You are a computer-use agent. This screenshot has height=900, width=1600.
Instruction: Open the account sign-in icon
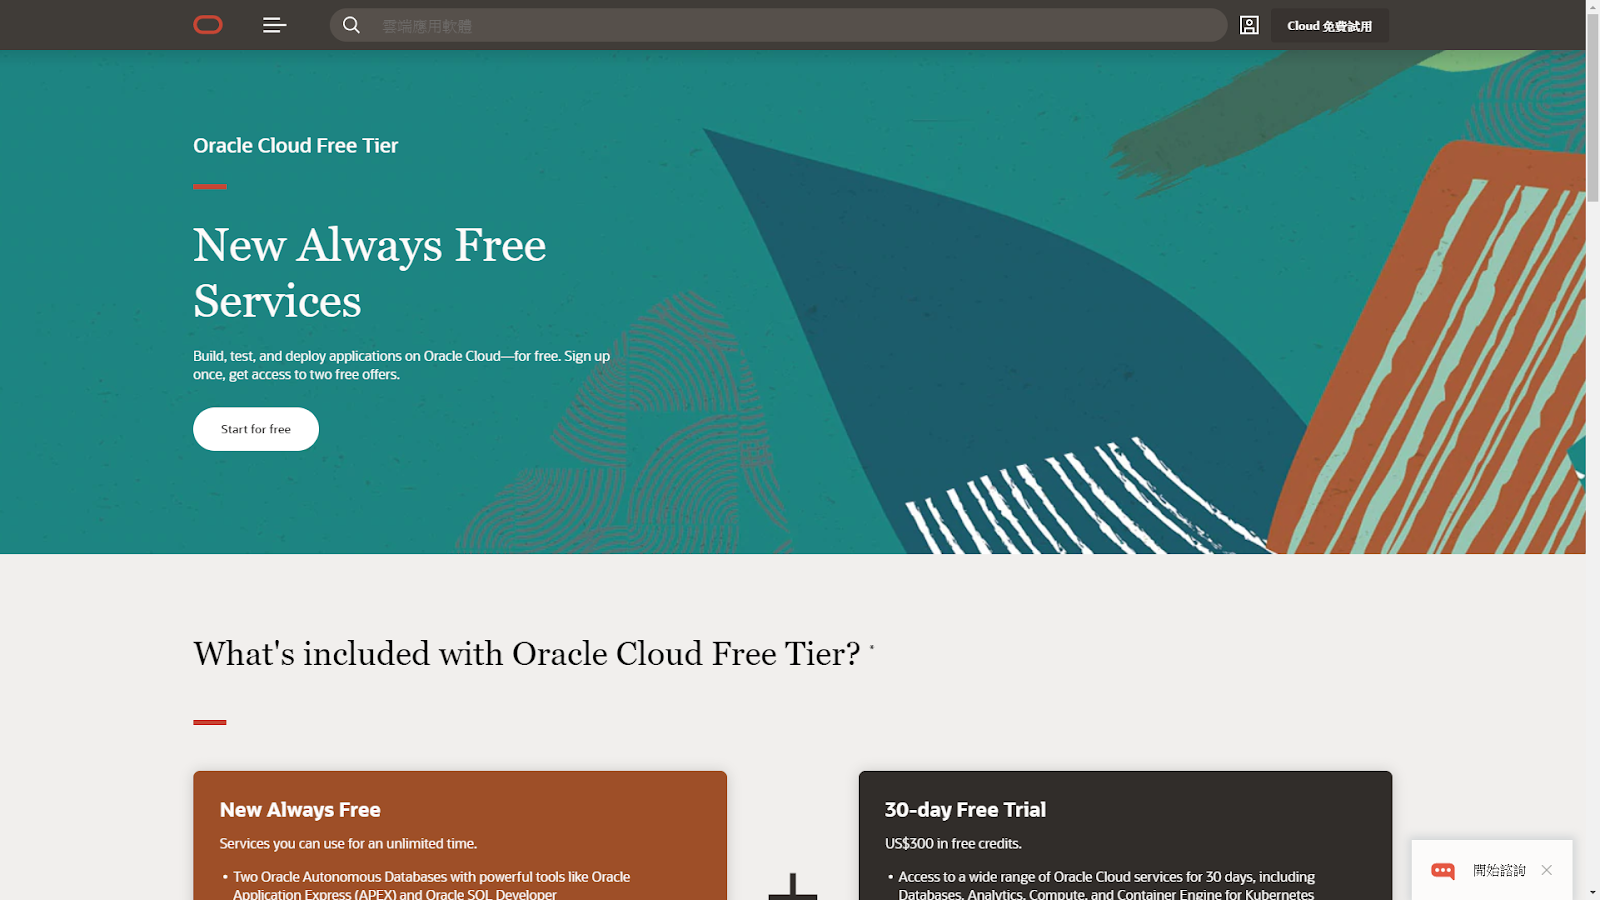1249,25
